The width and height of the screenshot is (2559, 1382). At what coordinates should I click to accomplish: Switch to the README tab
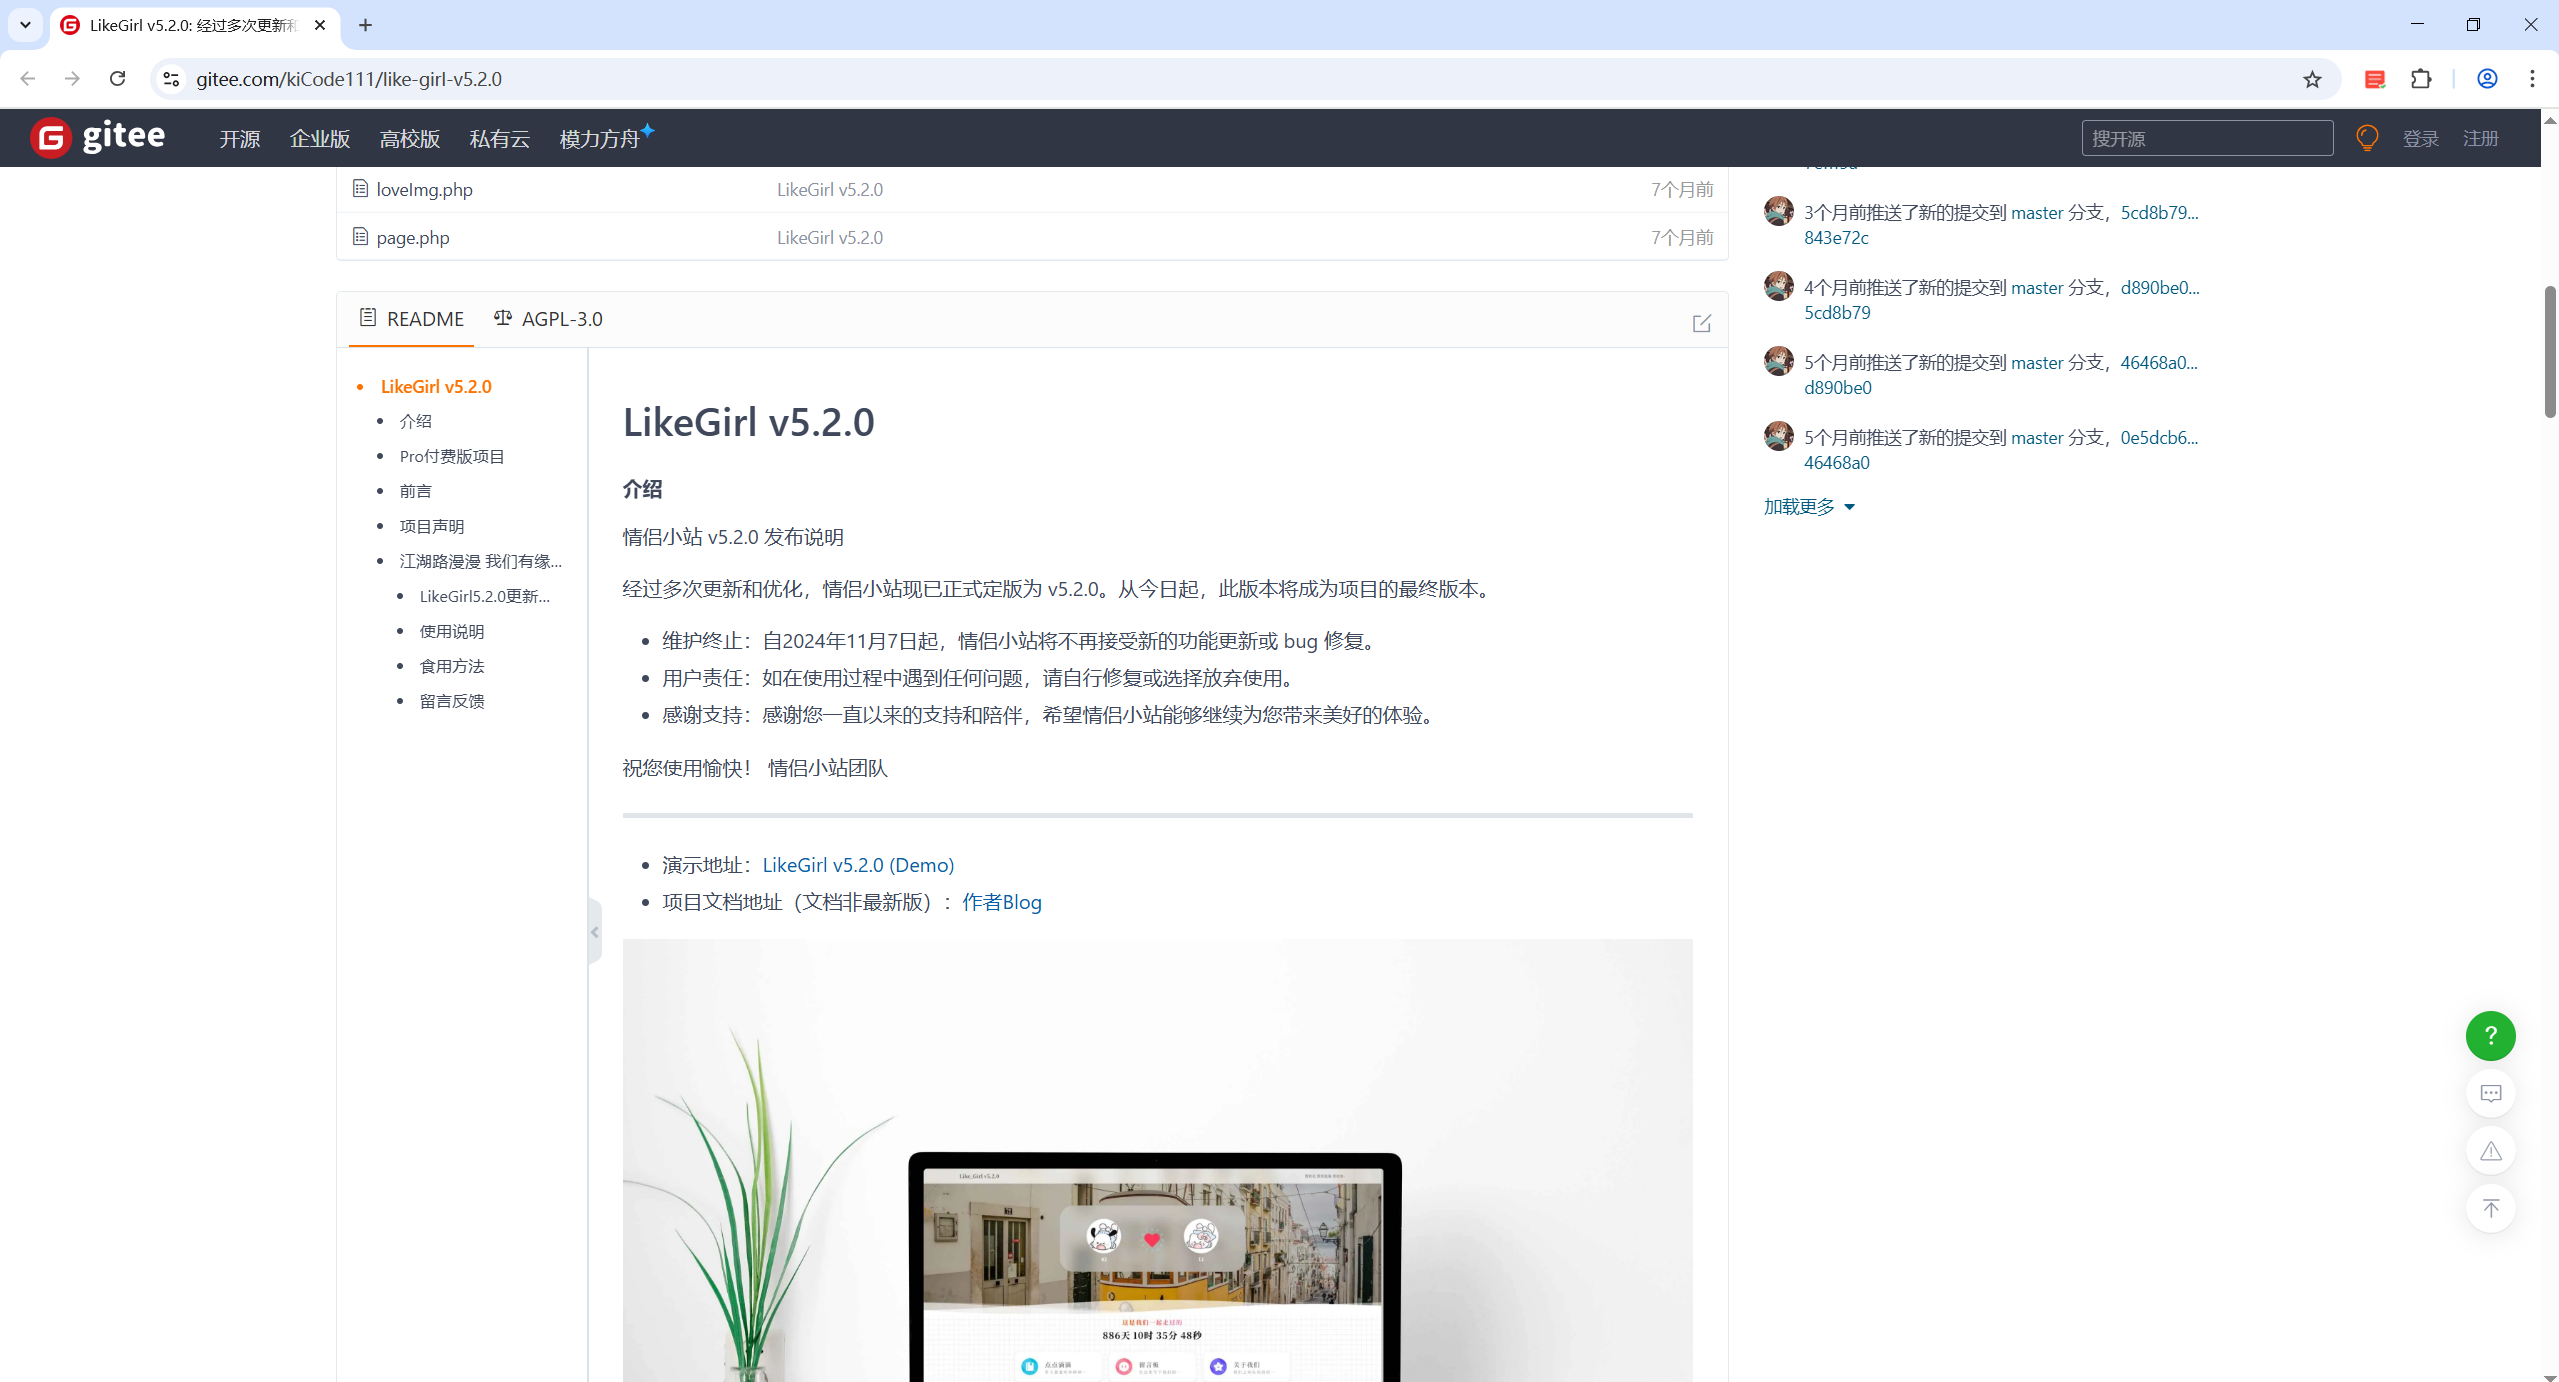click(x=411, y=319)
